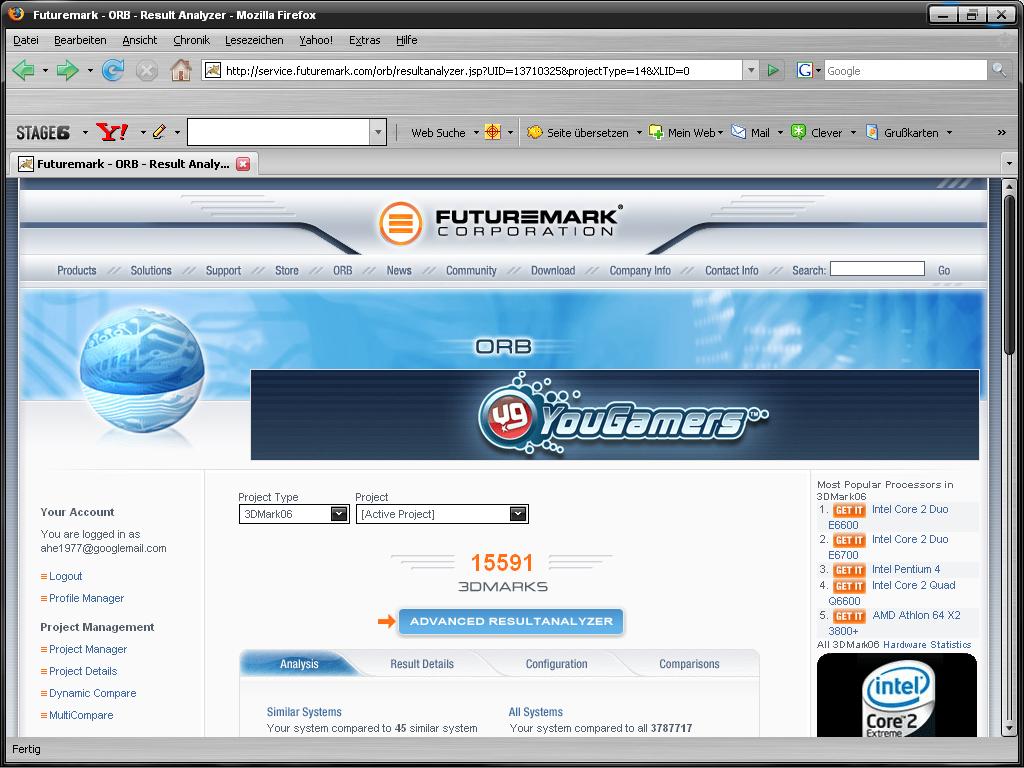1024x768 pixels.
Task: Click the Intel Core 2 Extreme ad image
Action: point(897,695)
